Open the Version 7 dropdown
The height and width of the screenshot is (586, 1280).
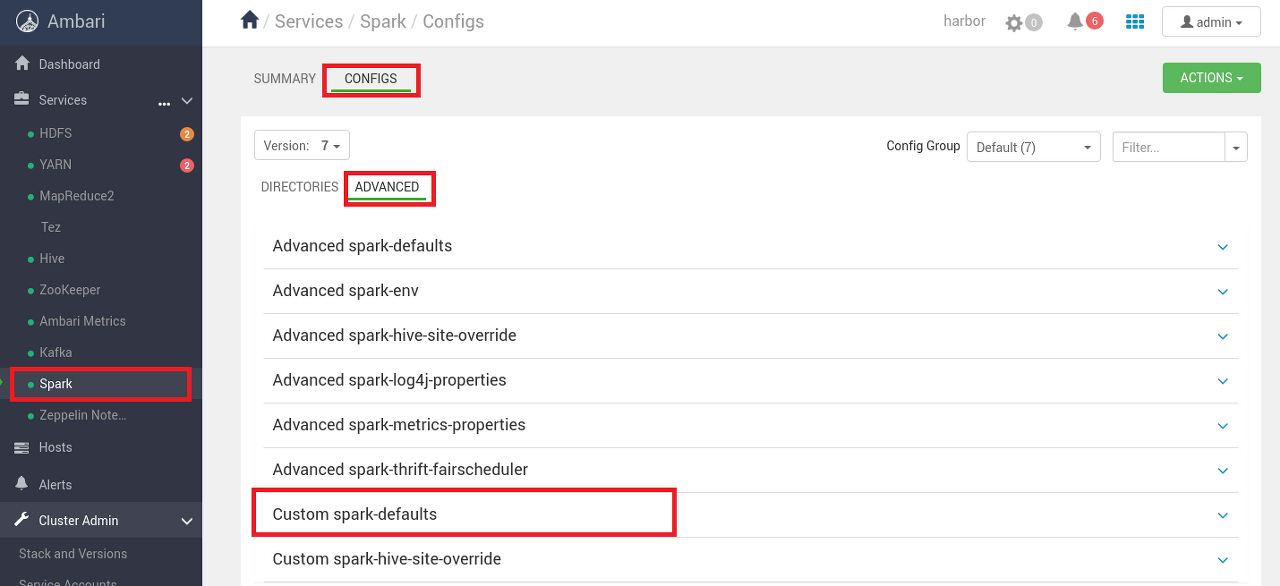[302, 146]
